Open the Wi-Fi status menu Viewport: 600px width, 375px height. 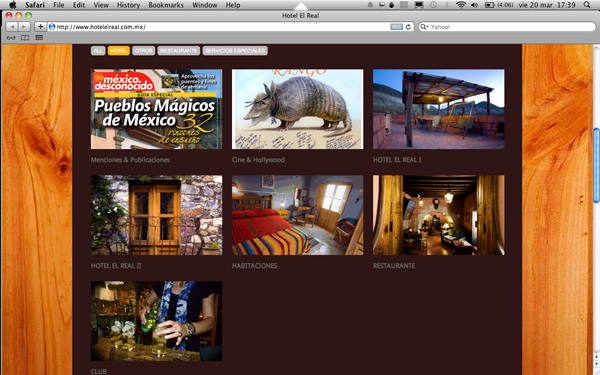[461, 5]
